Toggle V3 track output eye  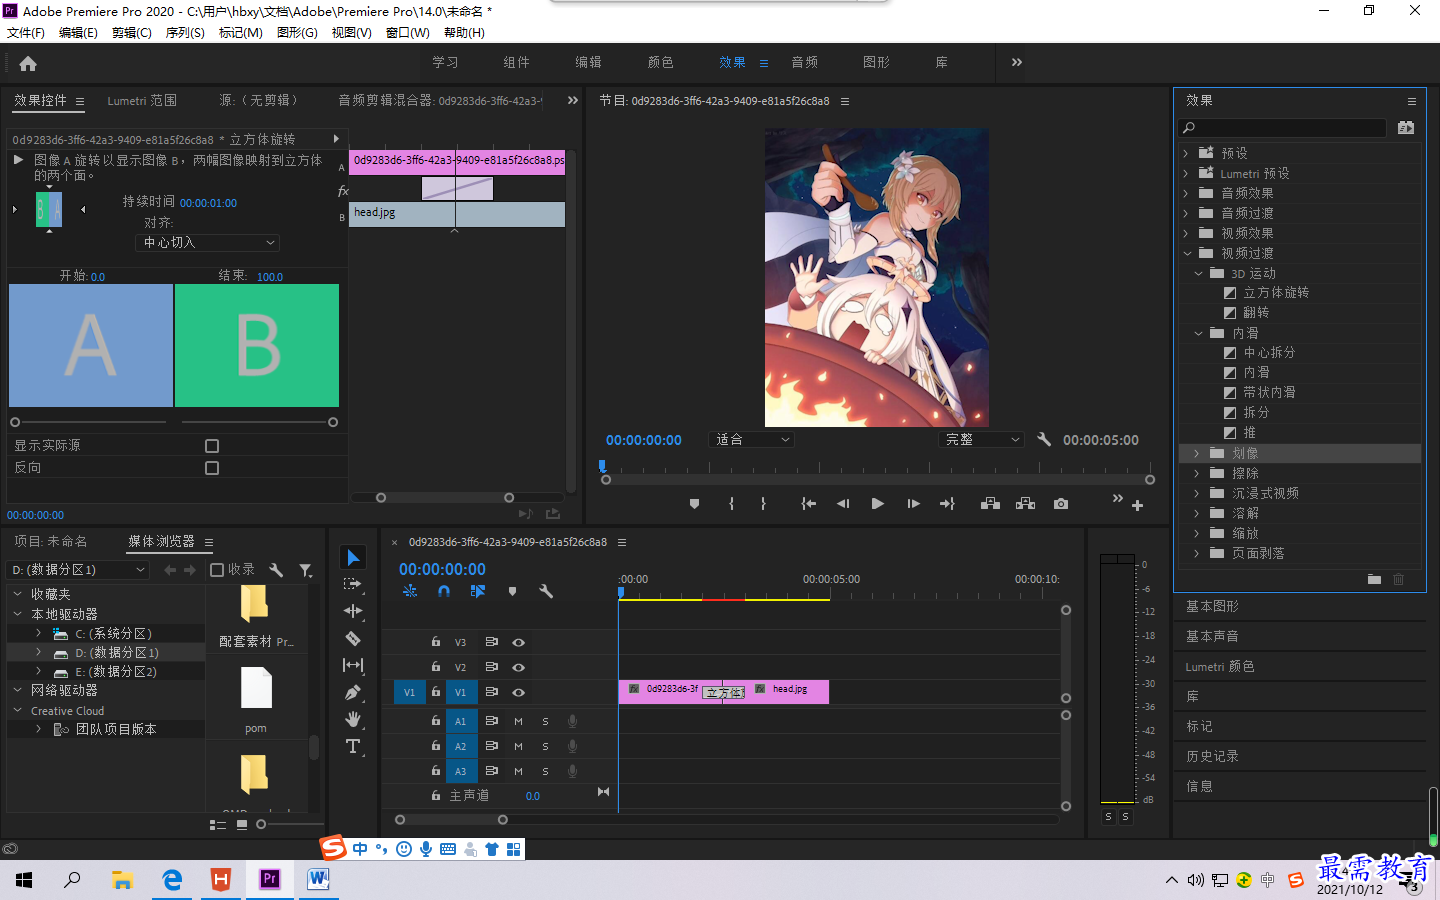[x=518, y=642]
